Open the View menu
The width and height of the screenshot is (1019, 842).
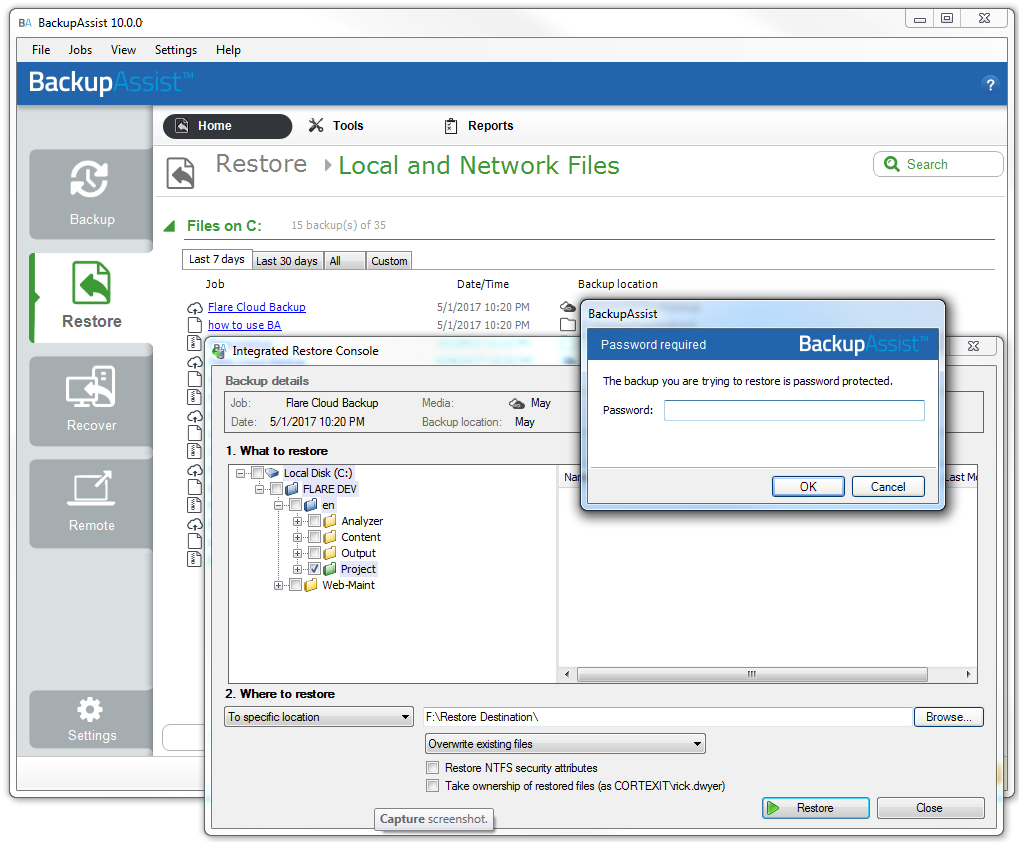click(x=123, y=50)
